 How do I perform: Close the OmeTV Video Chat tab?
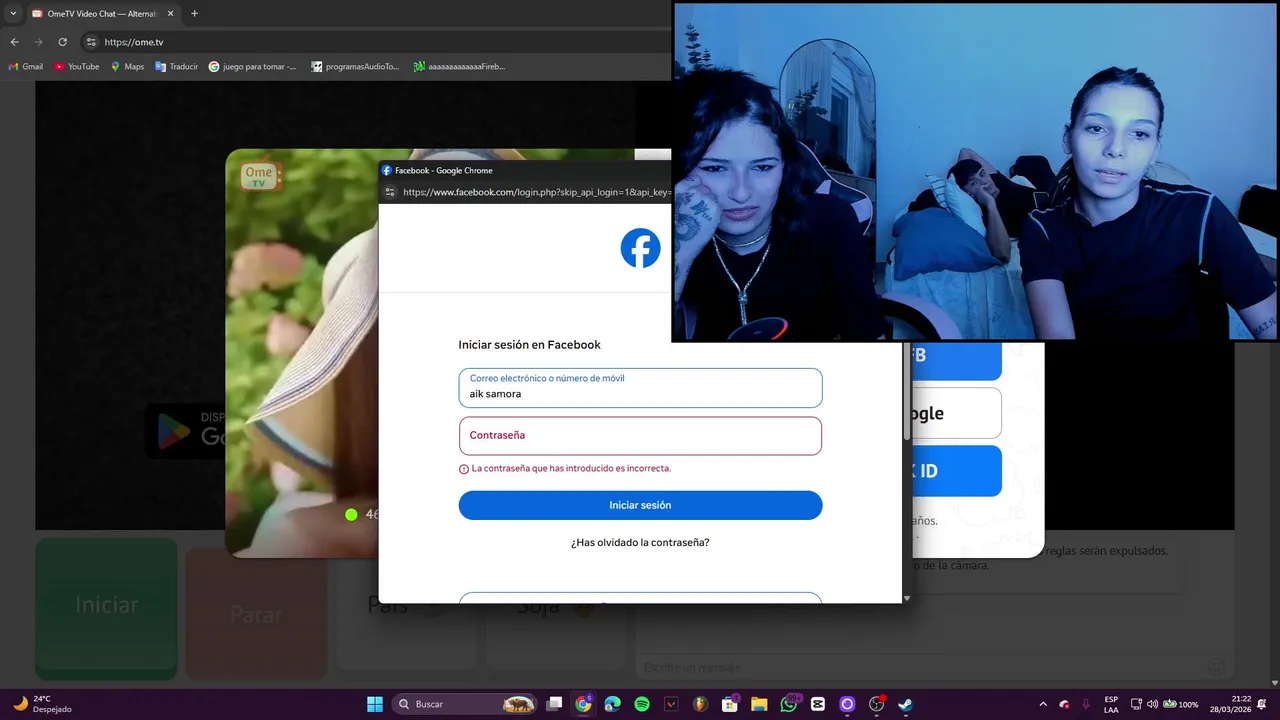(x=169, y=14)
